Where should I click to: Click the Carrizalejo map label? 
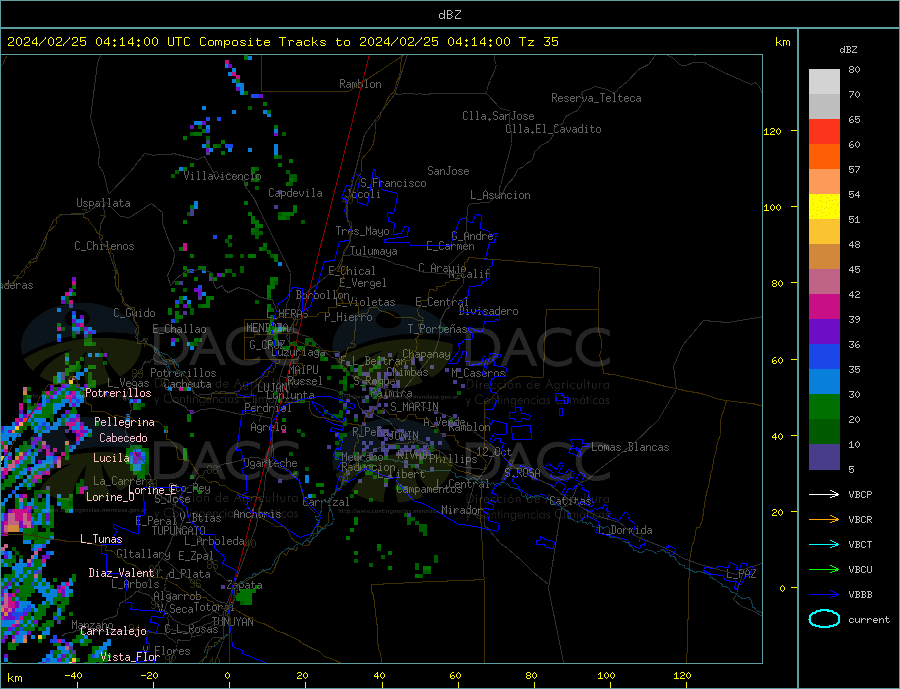click(113, 632)
